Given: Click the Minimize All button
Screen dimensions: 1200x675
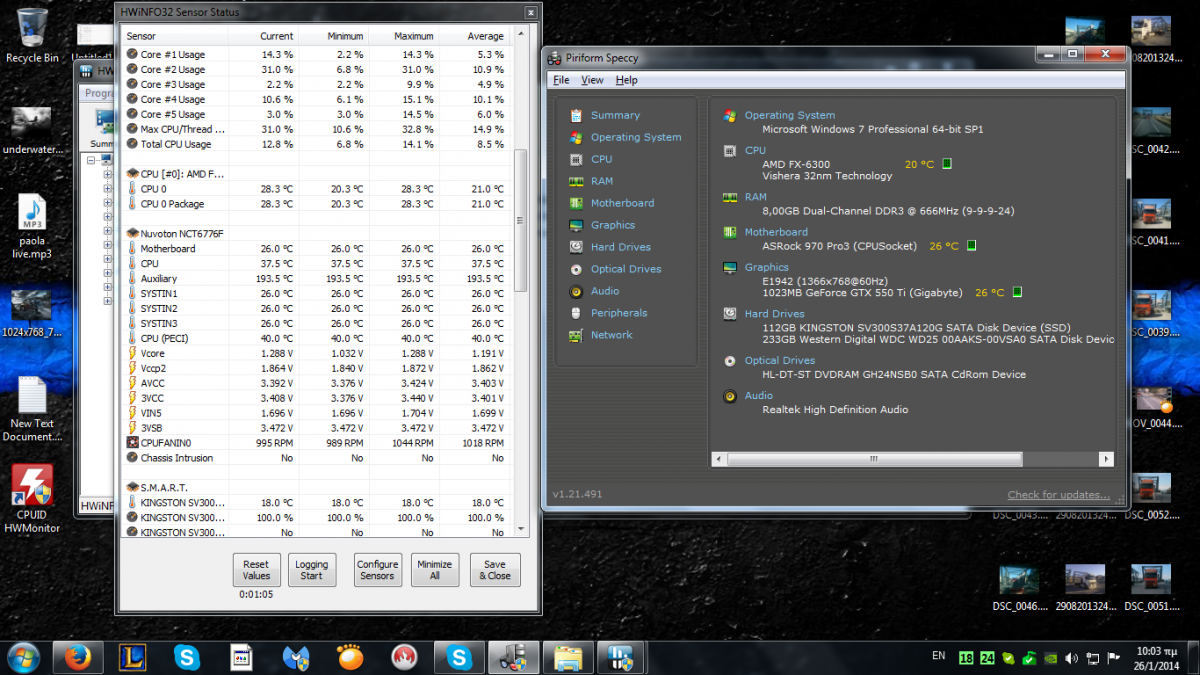Looking at the screenshot, I should tap(434, 570).
